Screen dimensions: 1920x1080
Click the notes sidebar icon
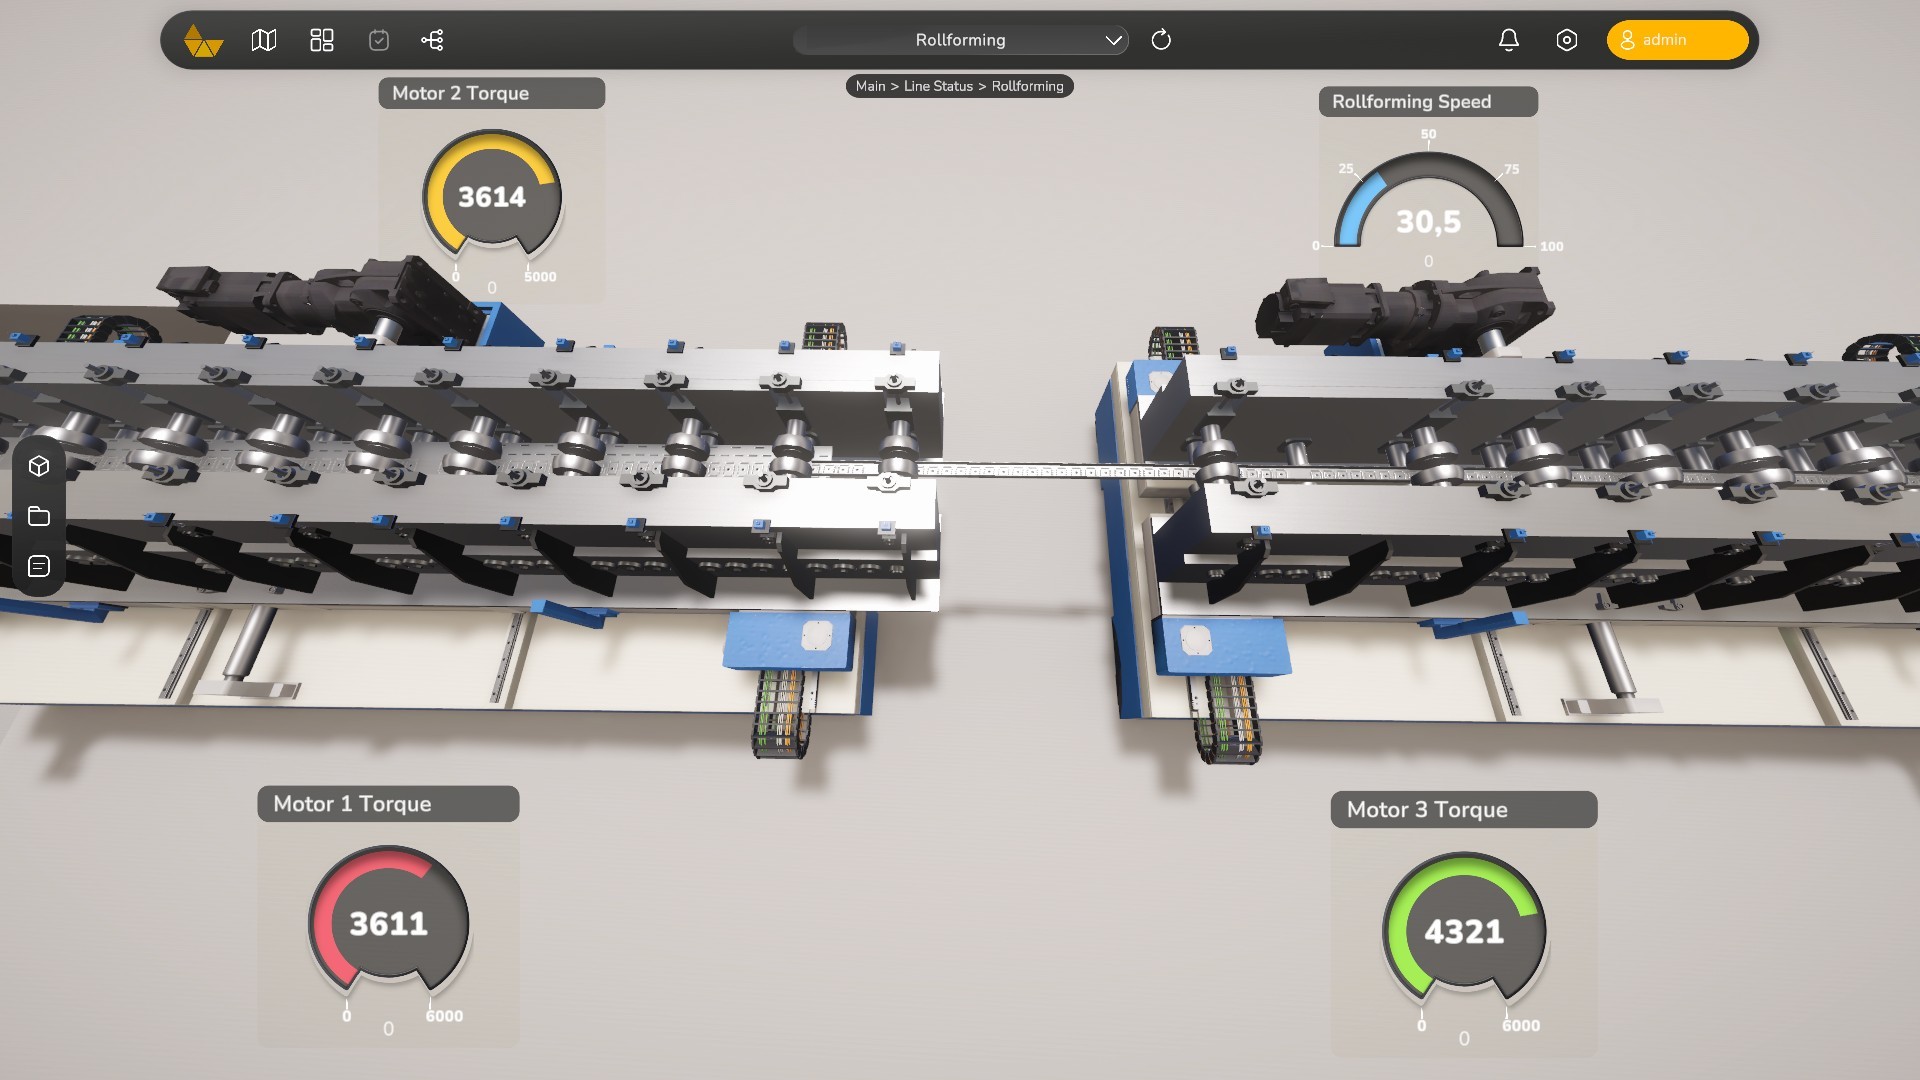tap(39, 566)
